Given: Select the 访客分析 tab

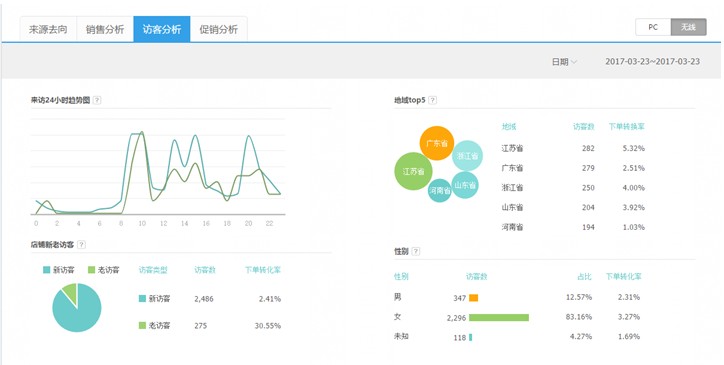Looking at the screenshot, I should tap(162, 29).
